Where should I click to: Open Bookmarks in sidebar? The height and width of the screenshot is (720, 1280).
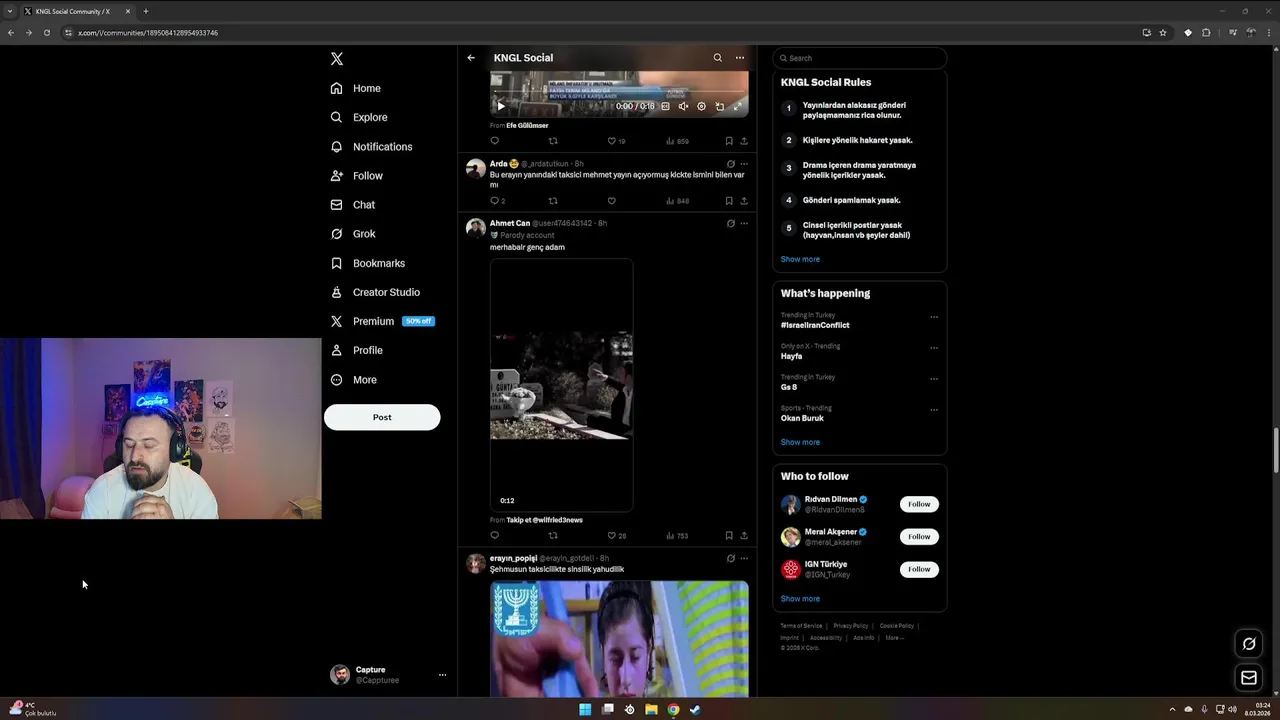[368, 263]
